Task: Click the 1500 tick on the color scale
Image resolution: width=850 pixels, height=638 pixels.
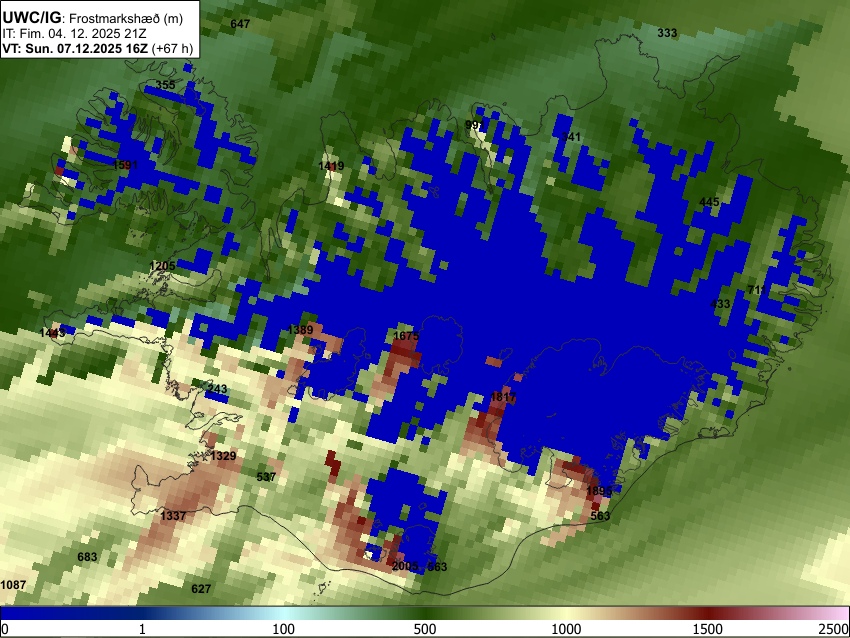Action: coord(708,629)
